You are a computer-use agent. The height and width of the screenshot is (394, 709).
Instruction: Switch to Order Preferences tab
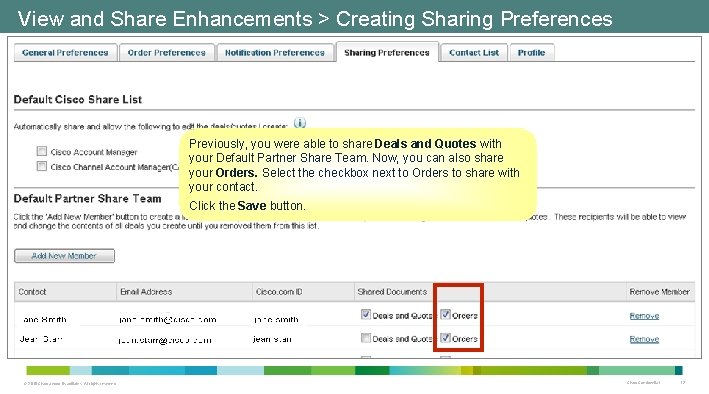(166, 52)
